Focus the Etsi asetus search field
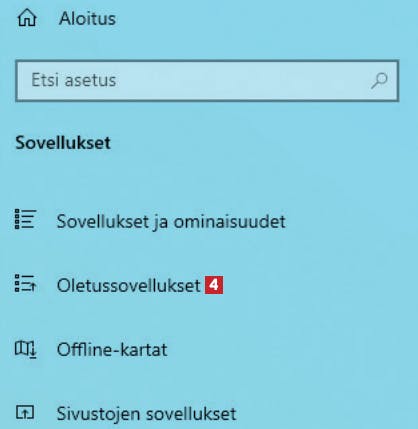Viewport: 418px width, 429px height. 207,81
